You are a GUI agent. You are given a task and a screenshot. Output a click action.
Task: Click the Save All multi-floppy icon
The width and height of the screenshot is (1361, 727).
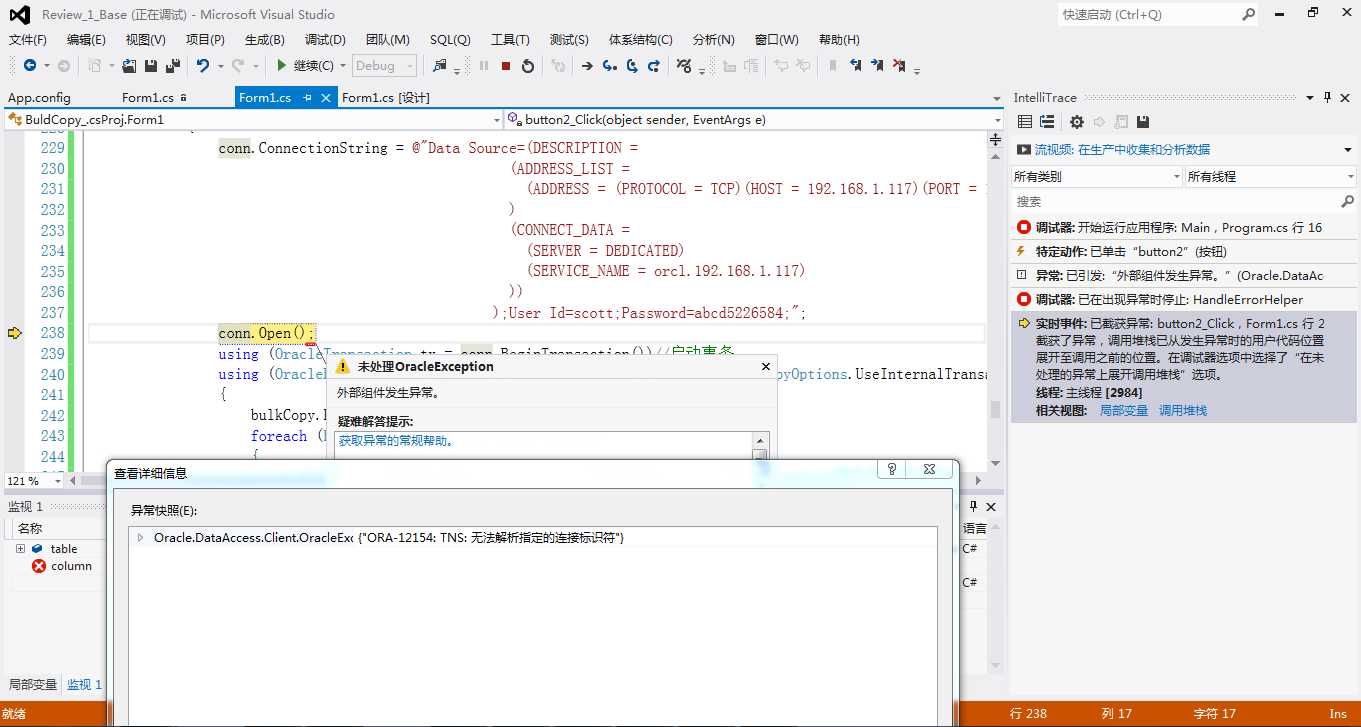click(x=172, y=66)
